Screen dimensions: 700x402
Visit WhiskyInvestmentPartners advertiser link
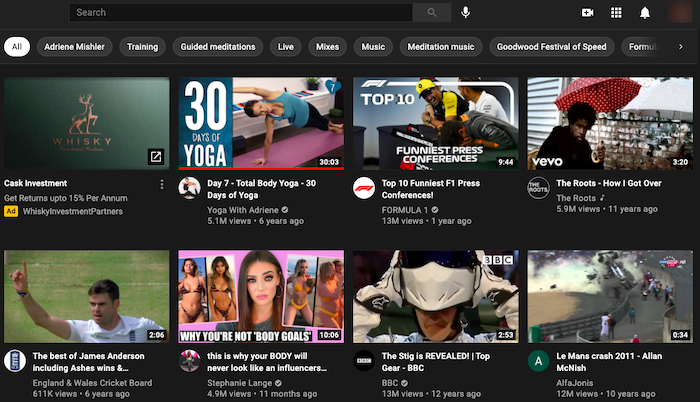[73, 211]
